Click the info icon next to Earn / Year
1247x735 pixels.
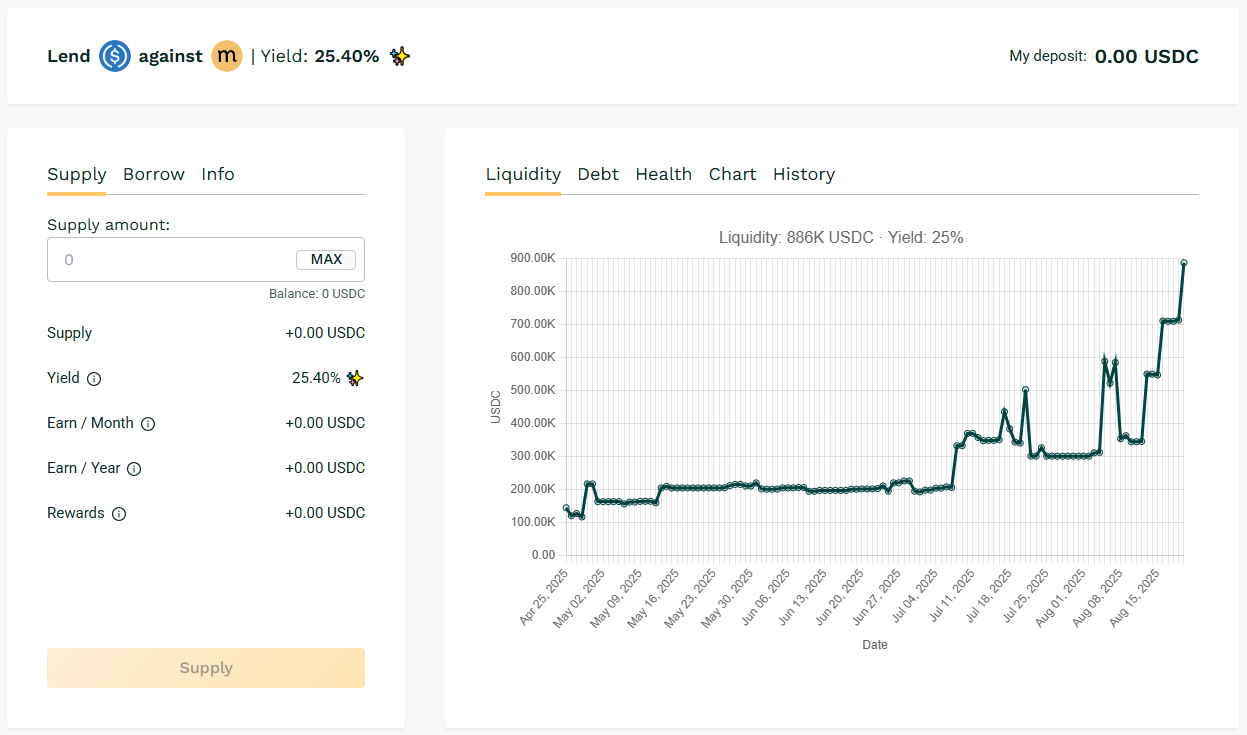[x=134, y=469]
